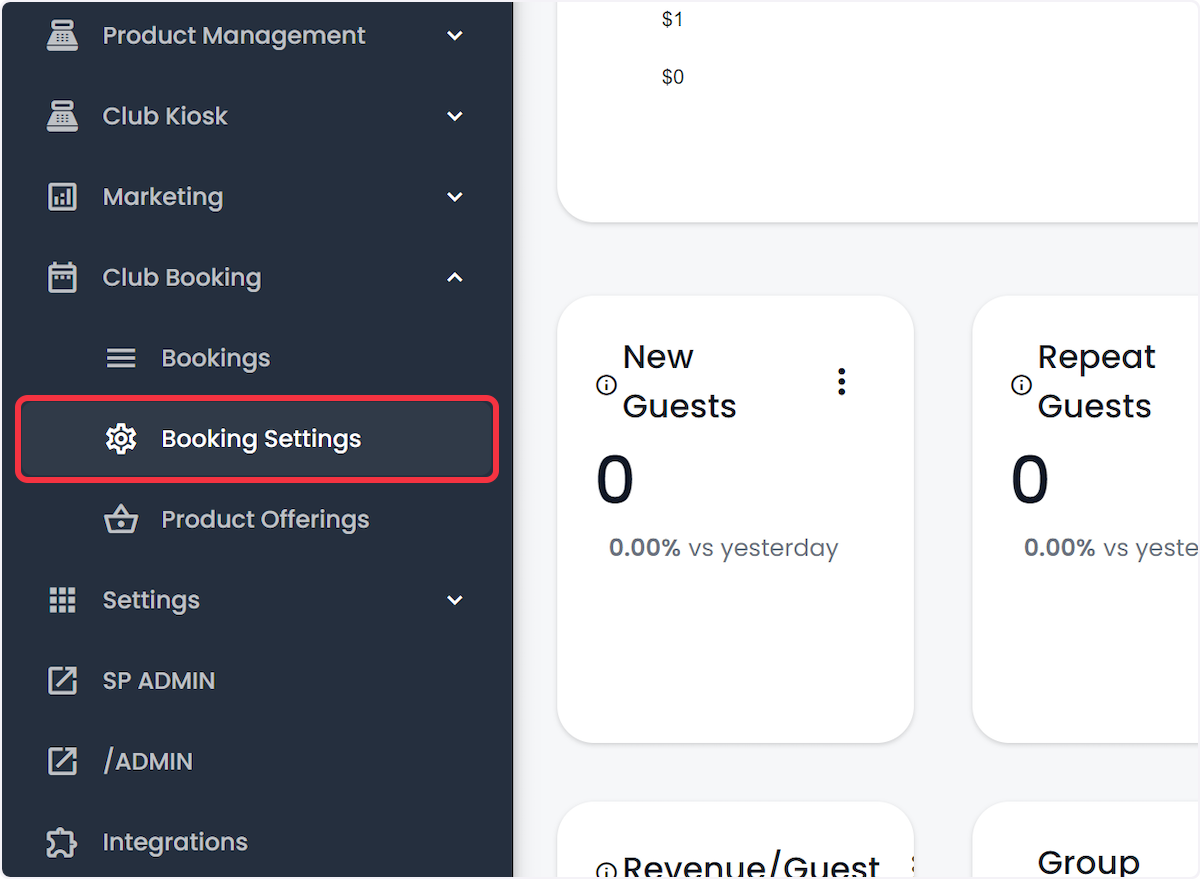Click the info icon beside New Guests
The width and height of the screenshot is (1200, 879).
click(x=606, y=385)
